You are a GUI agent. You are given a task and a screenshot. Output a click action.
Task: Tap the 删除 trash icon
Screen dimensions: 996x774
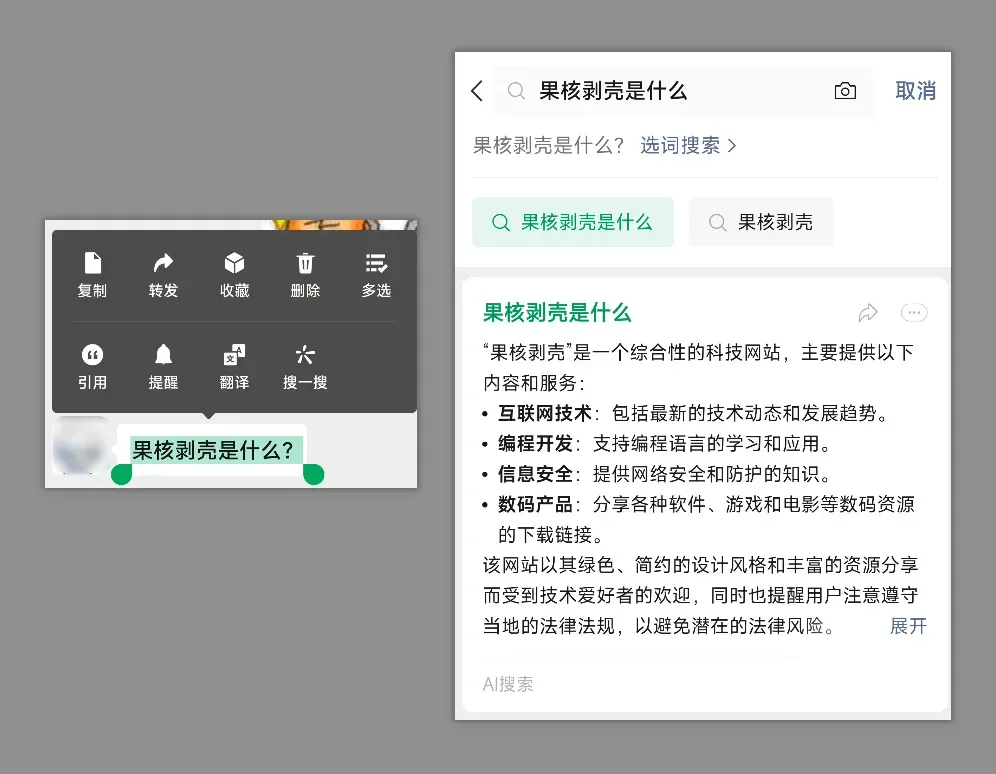point(306,263)
